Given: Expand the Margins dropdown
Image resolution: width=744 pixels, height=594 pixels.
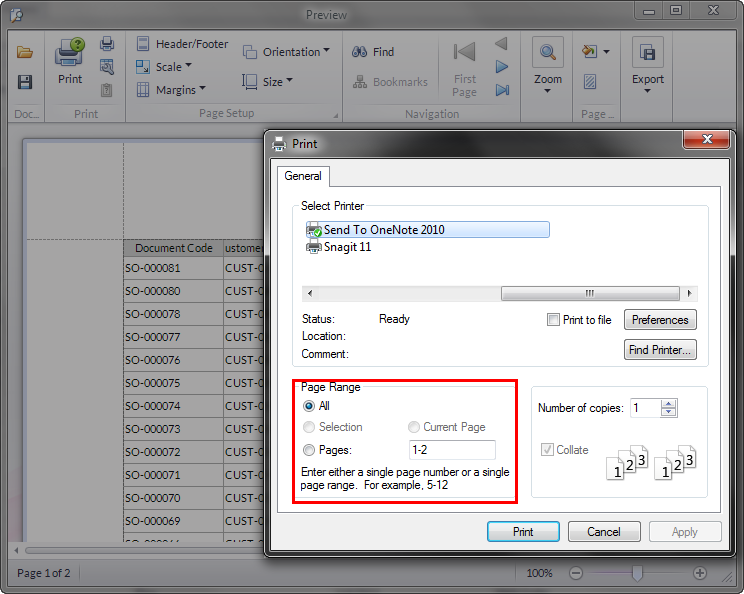Looking at the screenshot, I should pos(180,90).
